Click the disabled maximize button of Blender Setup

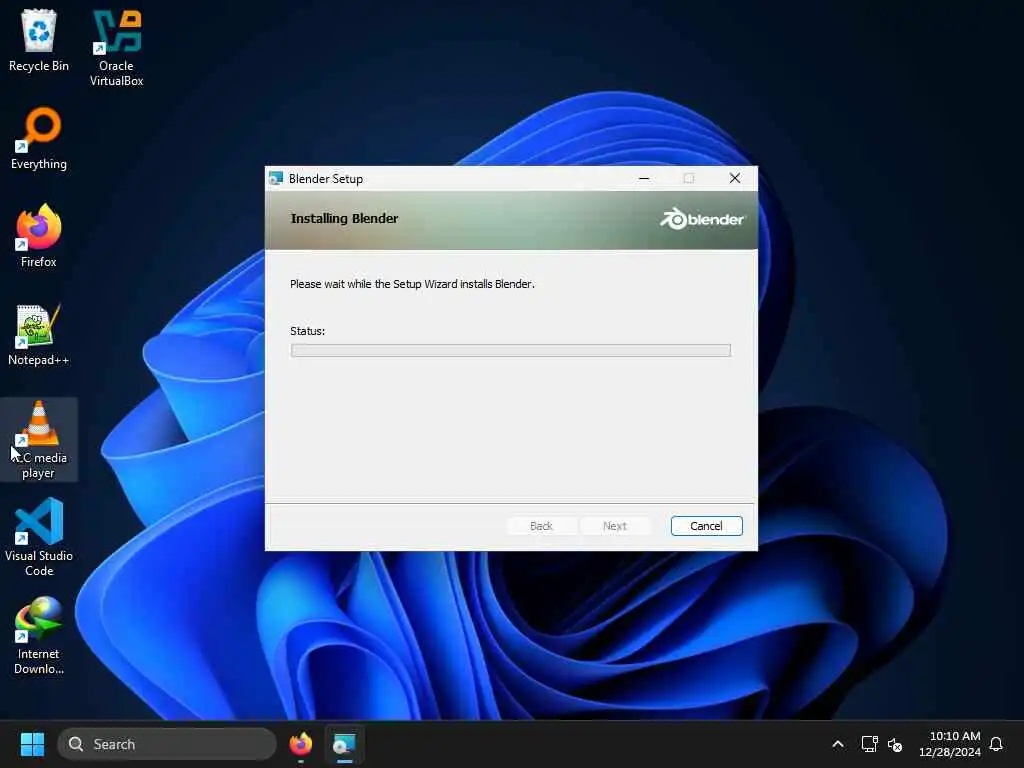(689, 178)
